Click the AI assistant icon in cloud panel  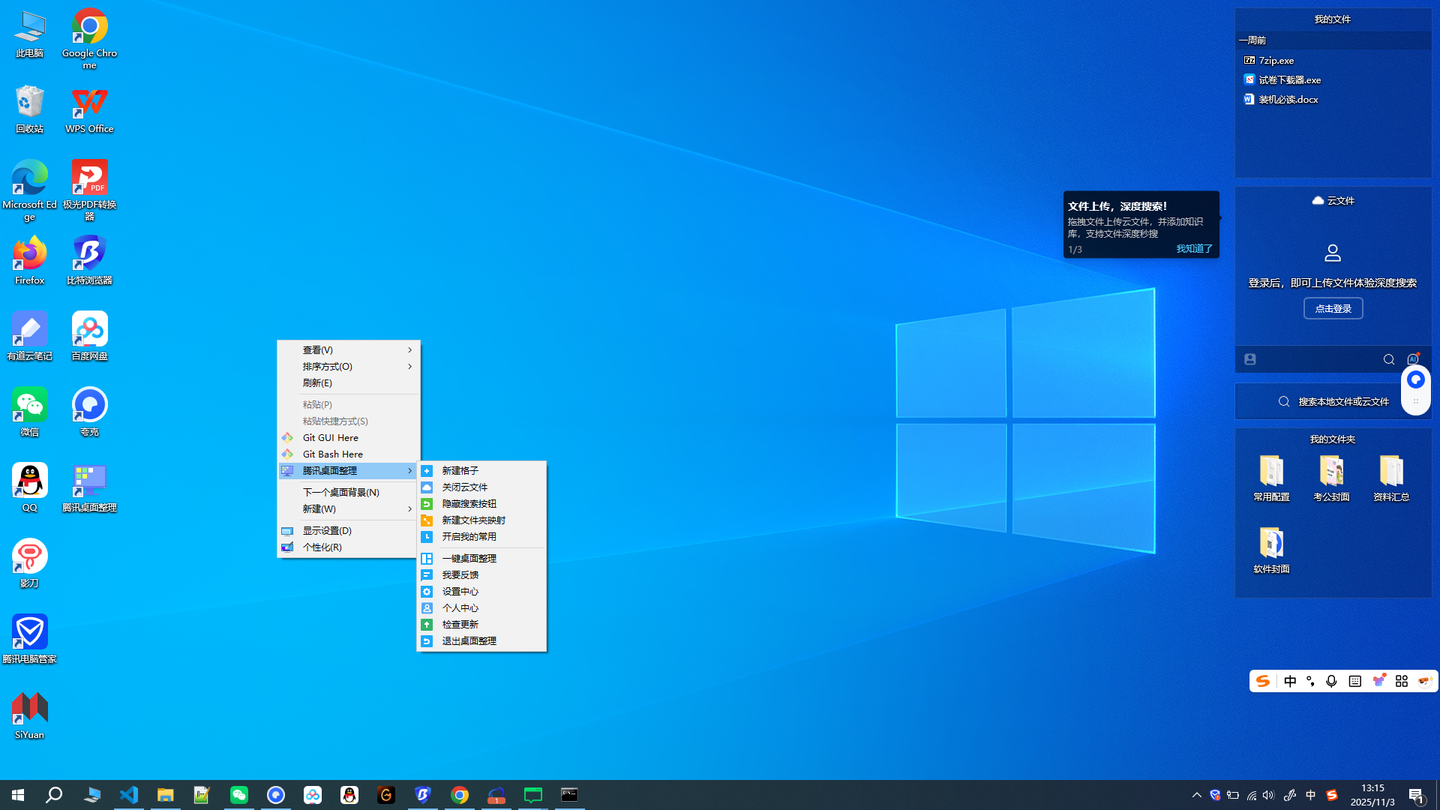pyautogui.click(x=1413, y=359)
